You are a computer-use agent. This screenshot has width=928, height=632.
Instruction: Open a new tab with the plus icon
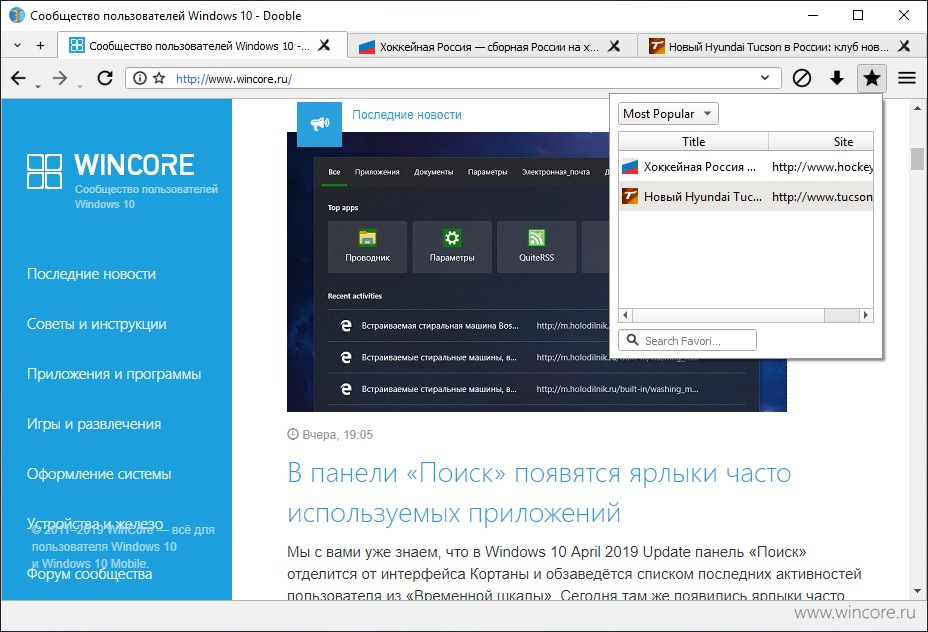click(x=40, y=46)
